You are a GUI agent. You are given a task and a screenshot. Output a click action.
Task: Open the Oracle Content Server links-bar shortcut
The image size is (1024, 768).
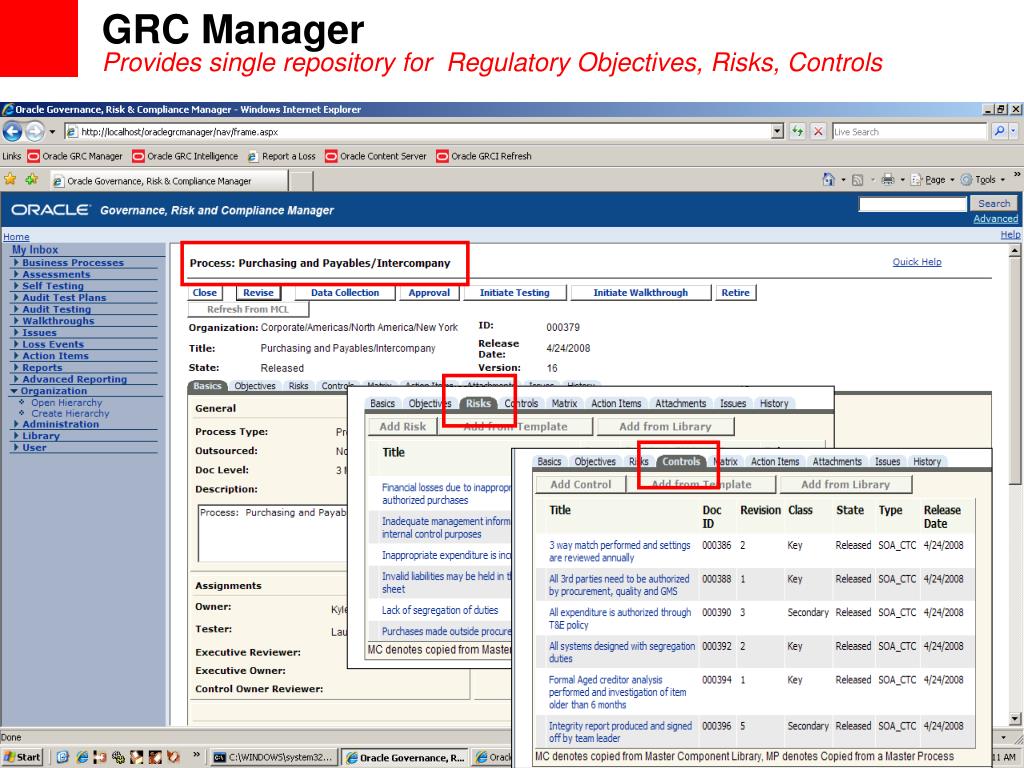point(376,156)
